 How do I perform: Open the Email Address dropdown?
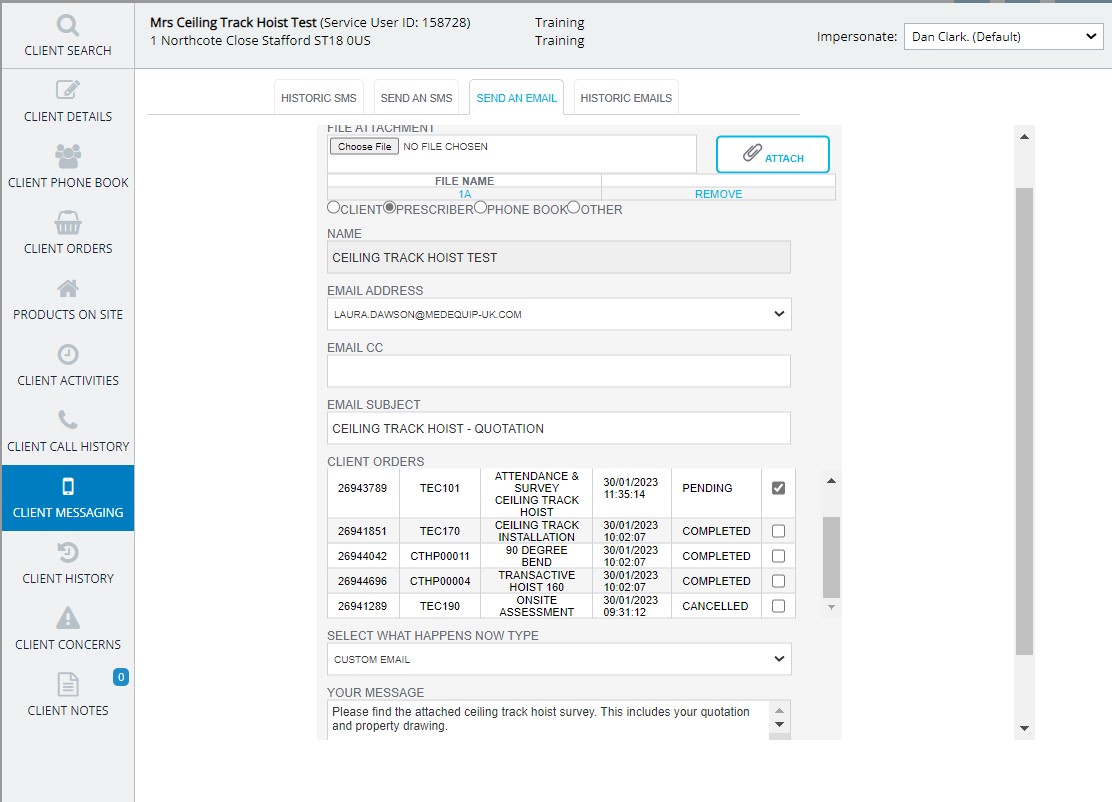click(x=559, y=314)
